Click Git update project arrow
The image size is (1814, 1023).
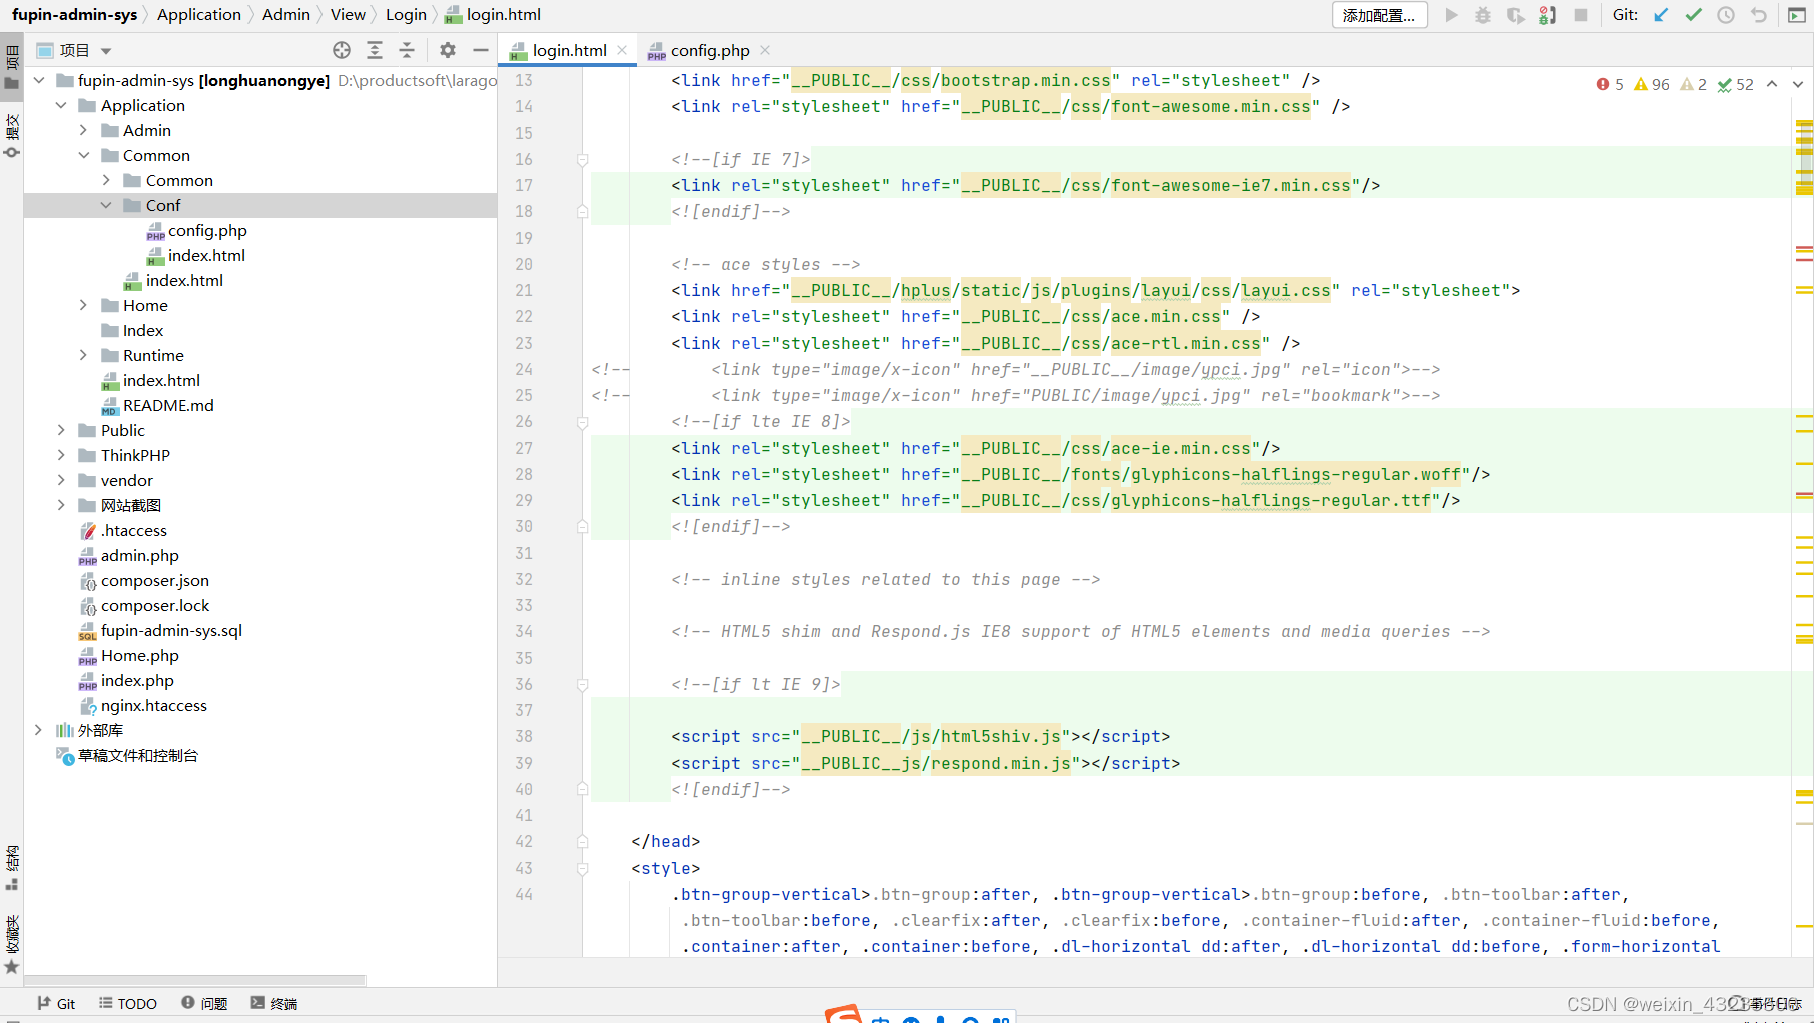point(1661,15)
